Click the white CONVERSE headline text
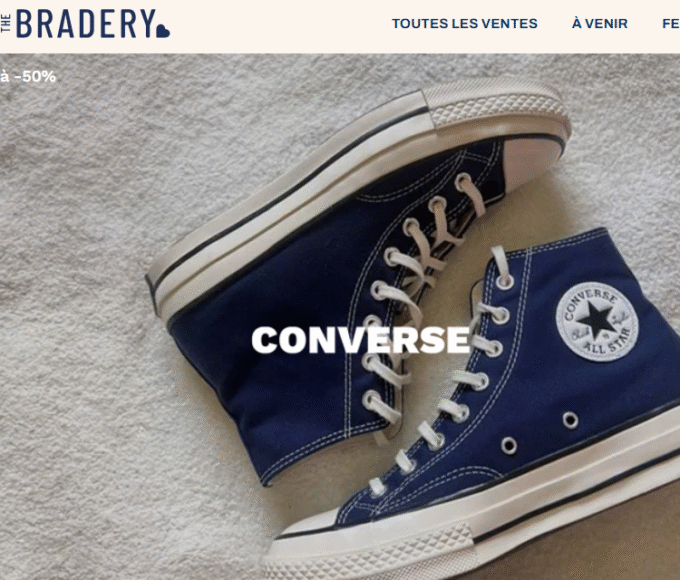Screen dimensions: 680x580 [x=361, y=340]
